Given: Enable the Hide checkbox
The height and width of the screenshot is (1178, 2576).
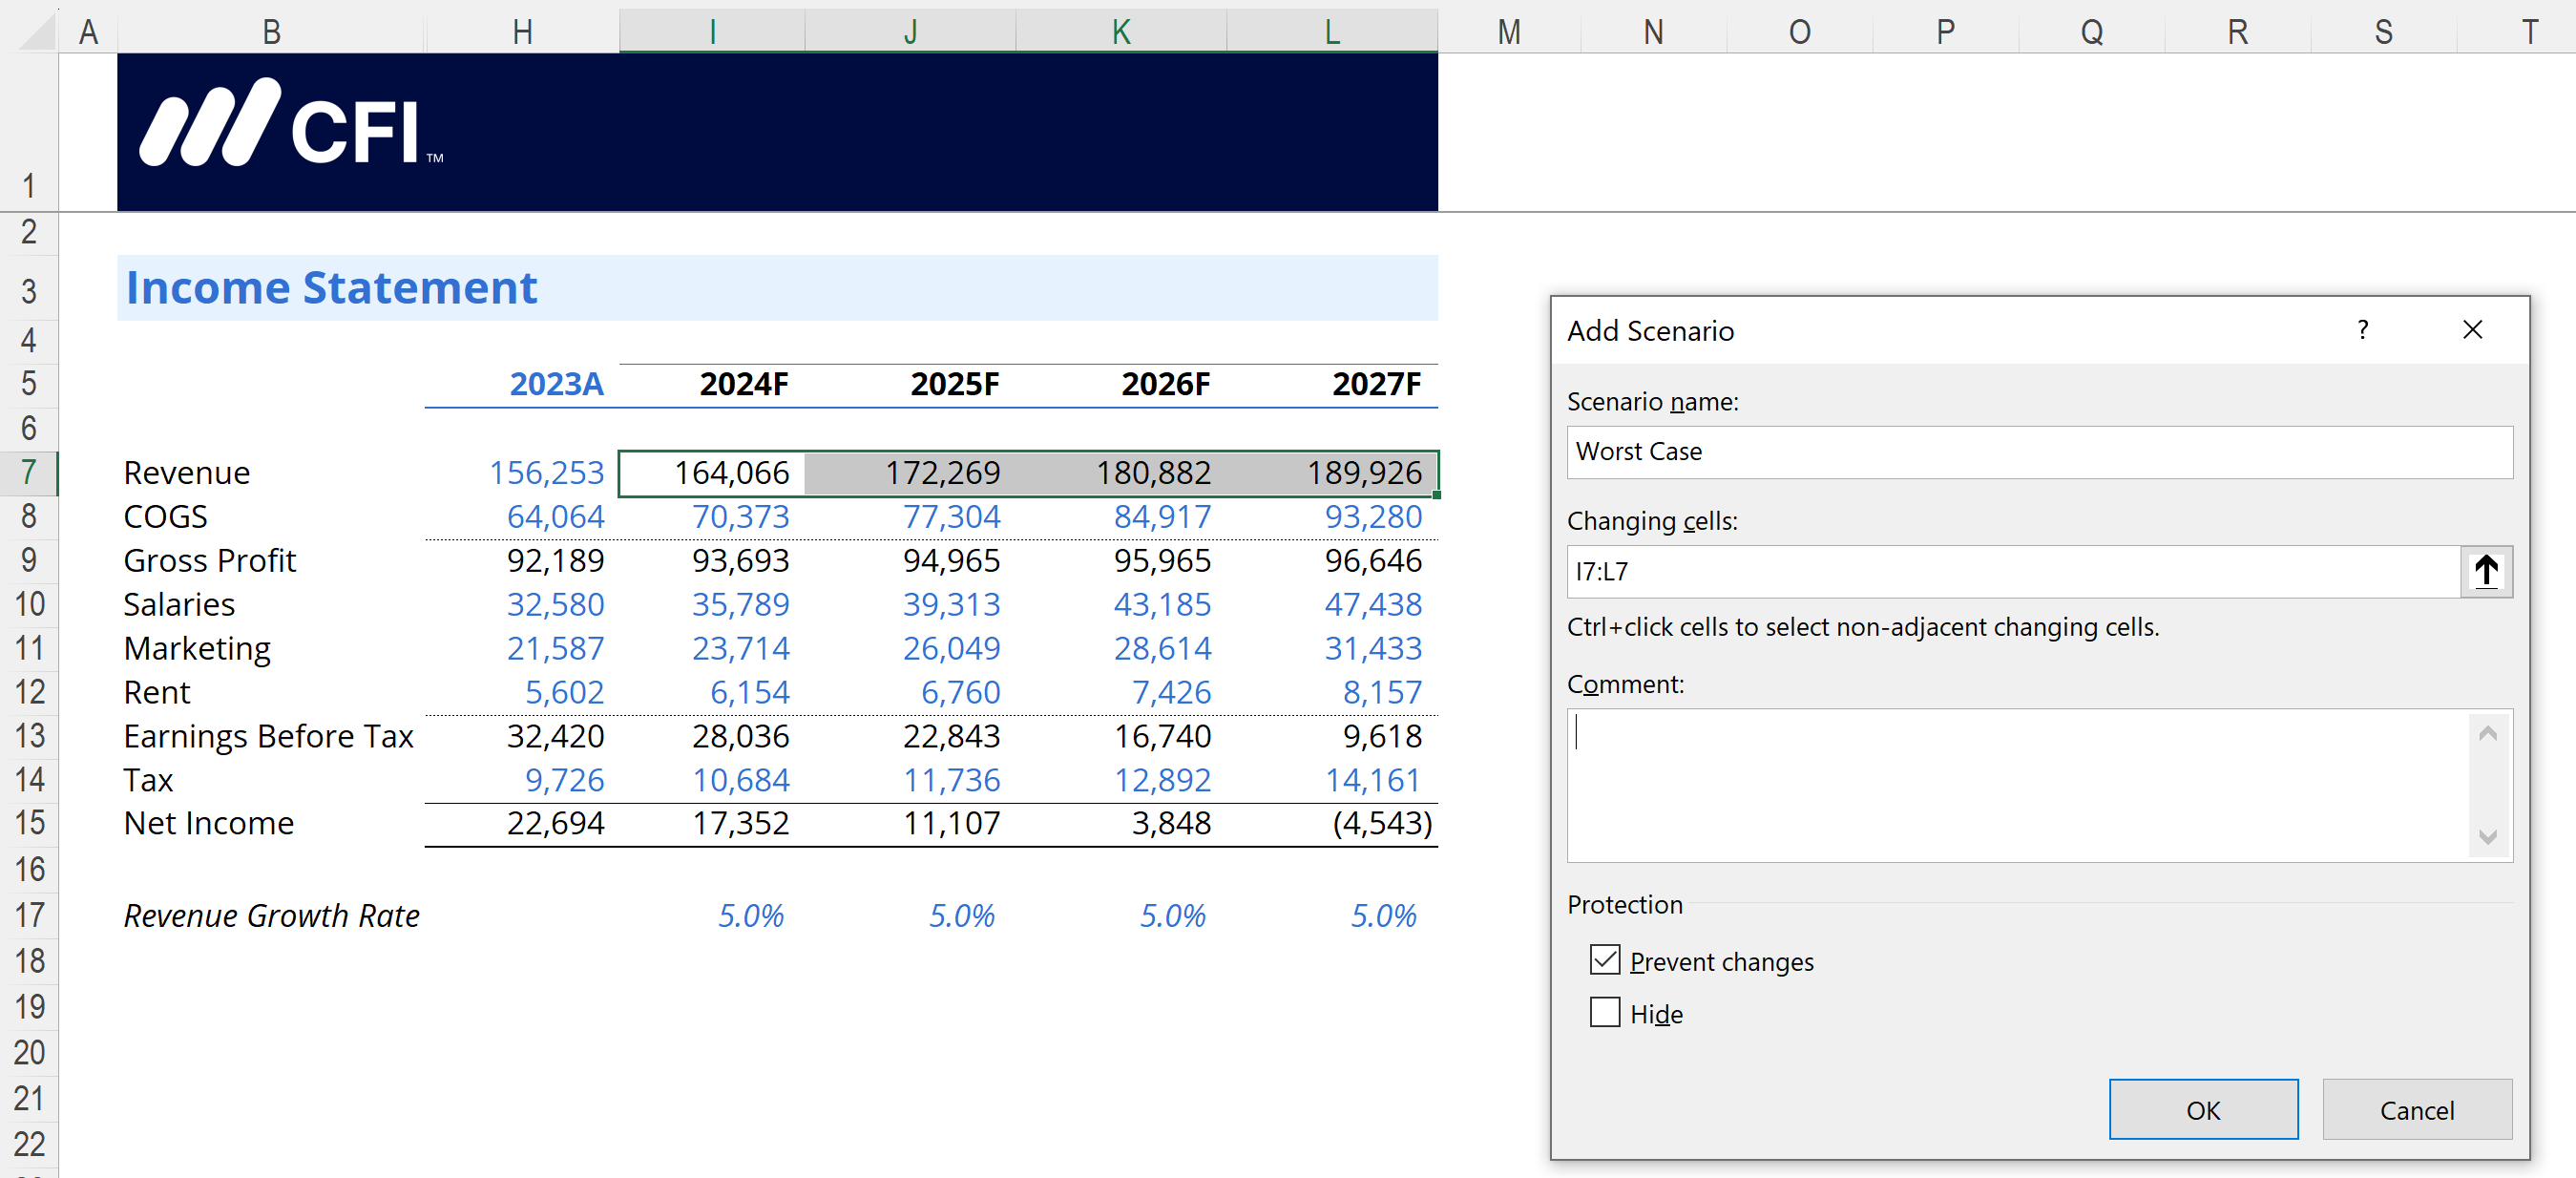Looking at the screenshot, I should pos(1604,1013).
